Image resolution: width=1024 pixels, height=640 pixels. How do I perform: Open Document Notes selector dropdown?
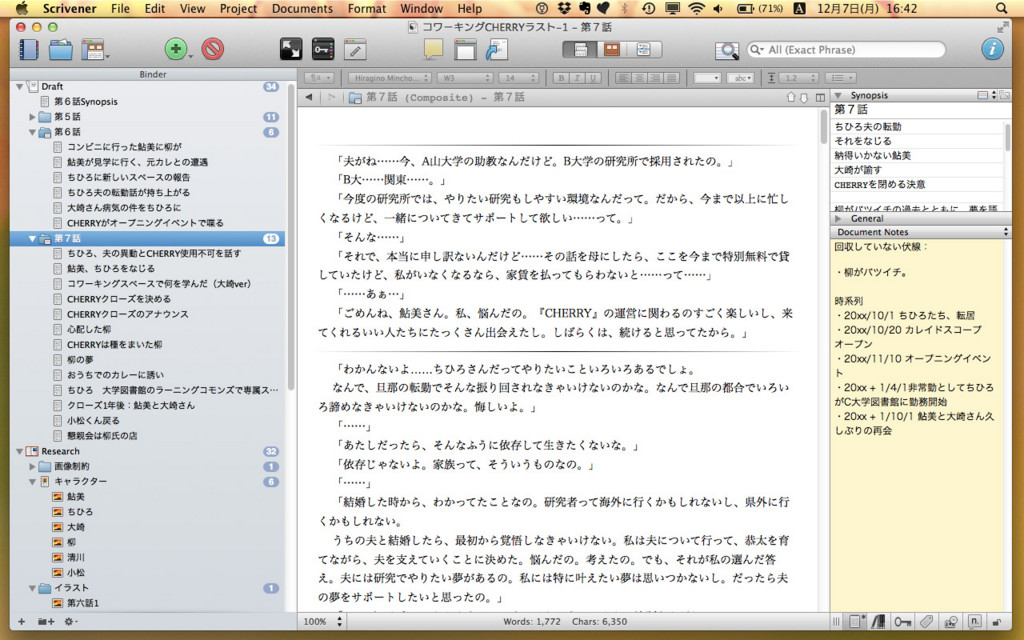(x=920, y=232)
